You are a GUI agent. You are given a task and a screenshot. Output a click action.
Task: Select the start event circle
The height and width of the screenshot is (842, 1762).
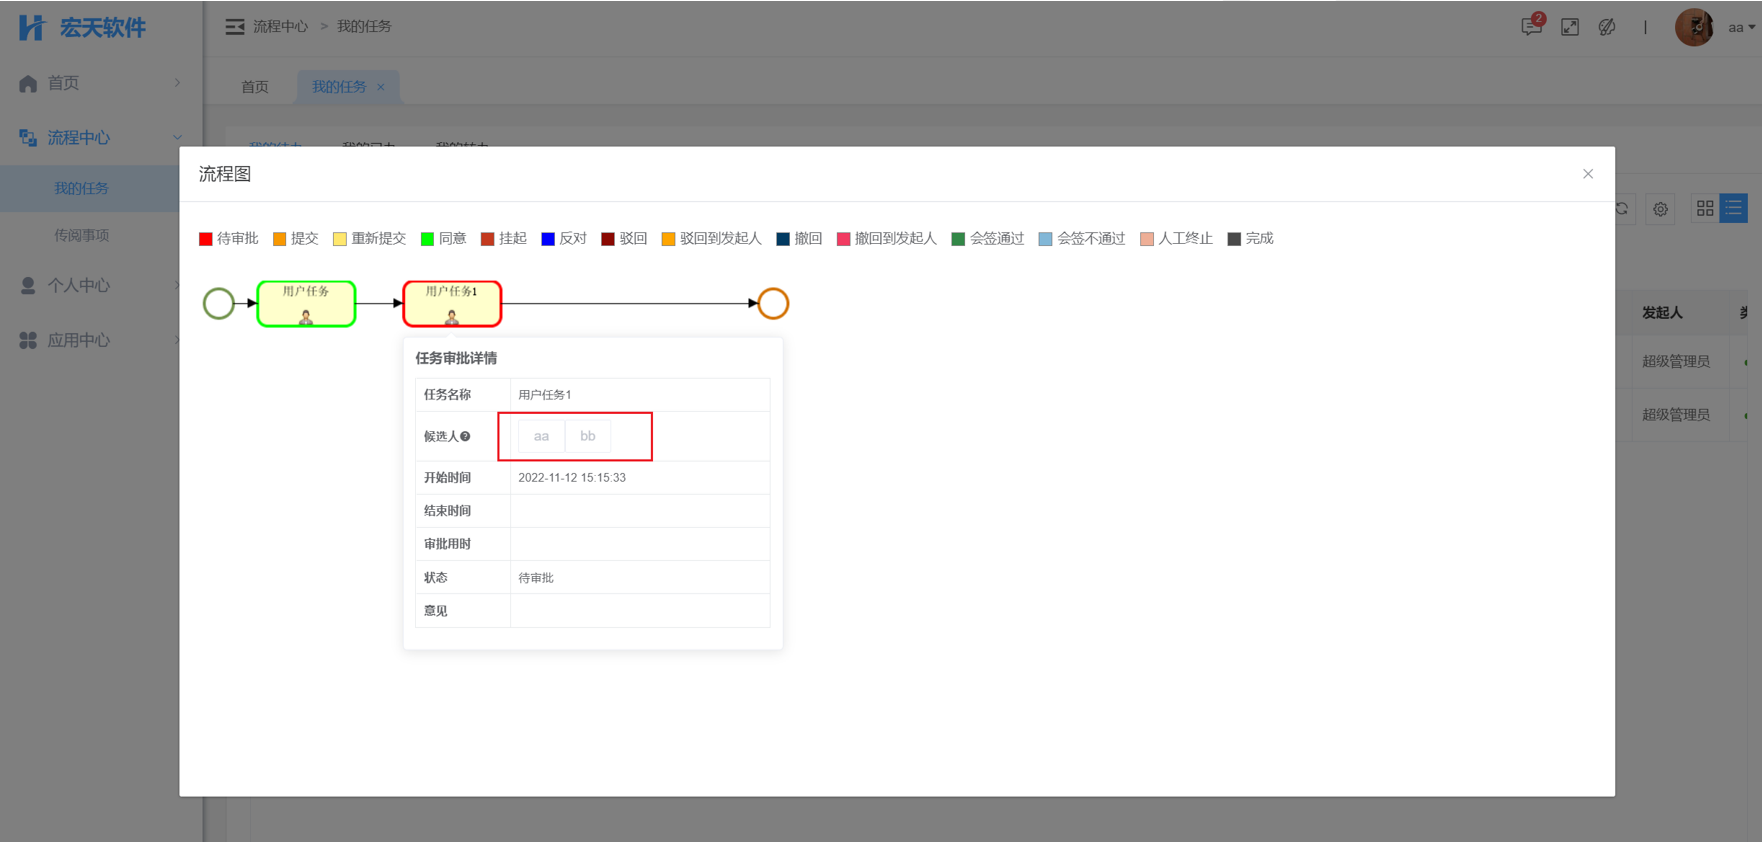[x=219, y=303]
